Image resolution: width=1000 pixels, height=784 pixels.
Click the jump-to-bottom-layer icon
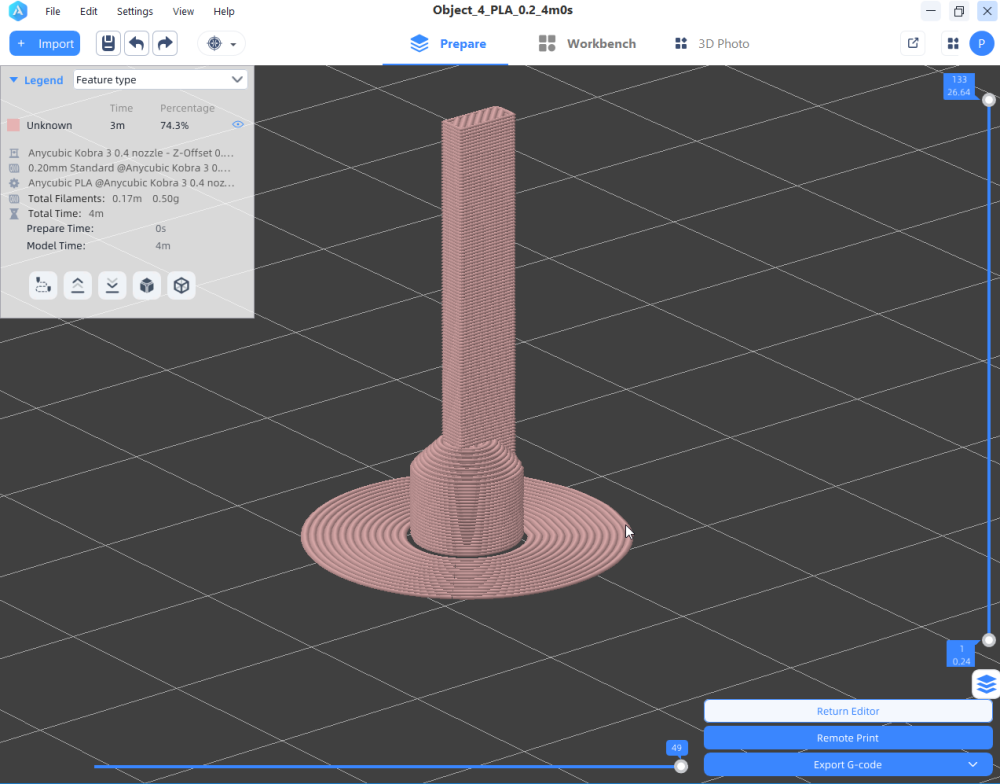click(112, 285)
